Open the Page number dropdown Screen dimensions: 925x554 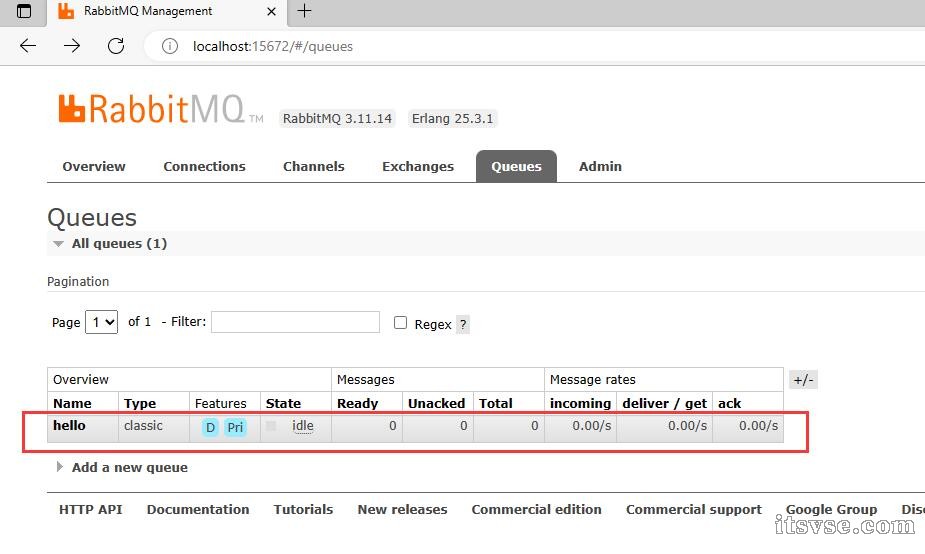pyautogui.click(x=101, y=322)
